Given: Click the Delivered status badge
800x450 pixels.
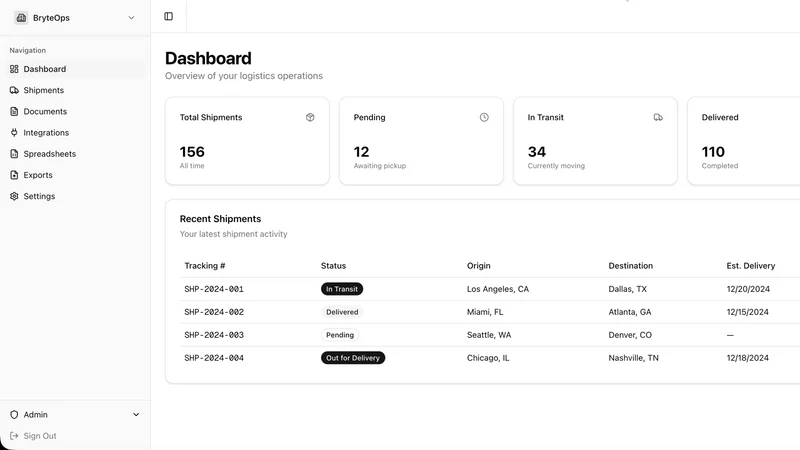Looking at the screenshot, I should tap(342, 312).
